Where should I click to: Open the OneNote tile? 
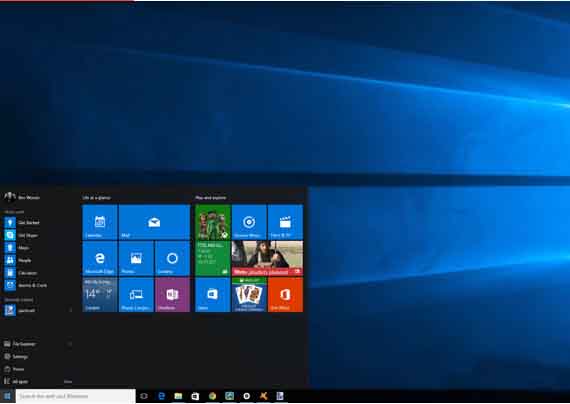[173, 295]
